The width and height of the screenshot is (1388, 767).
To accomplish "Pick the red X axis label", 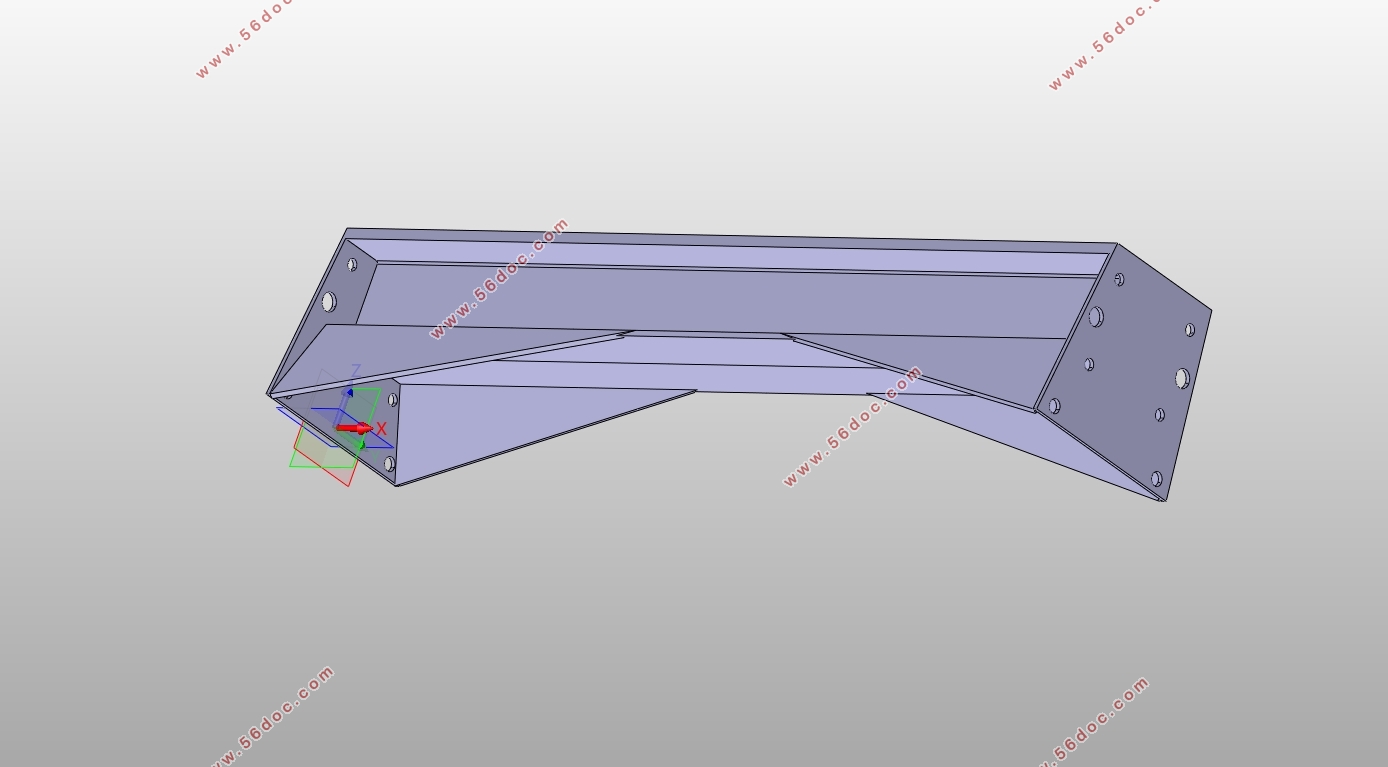I will pyautogui.click(x=381, y=429).
